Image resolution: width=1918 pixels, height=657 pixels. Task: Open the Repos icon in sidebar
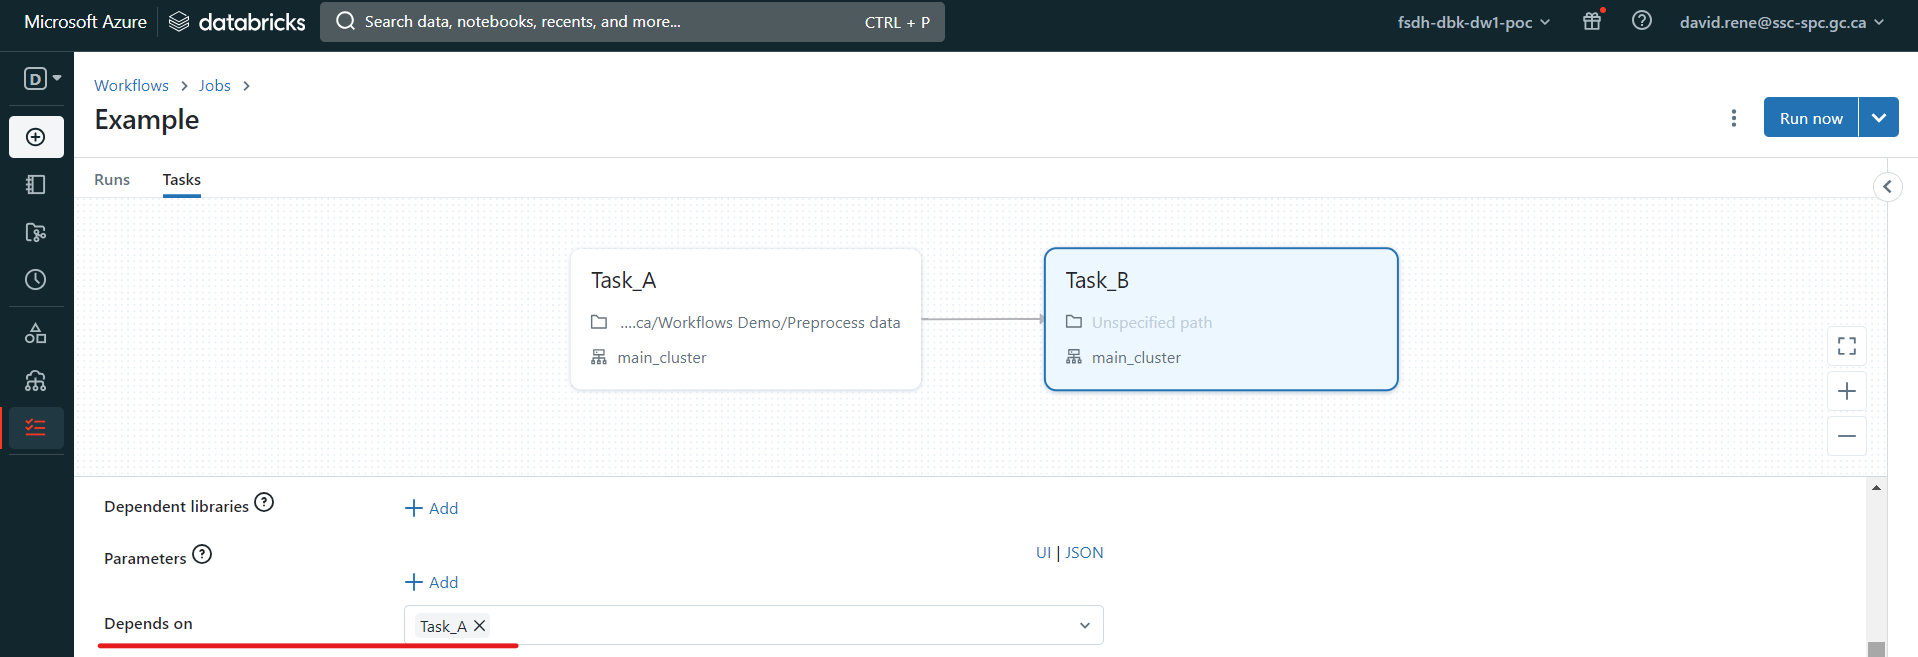click(36, 232)
